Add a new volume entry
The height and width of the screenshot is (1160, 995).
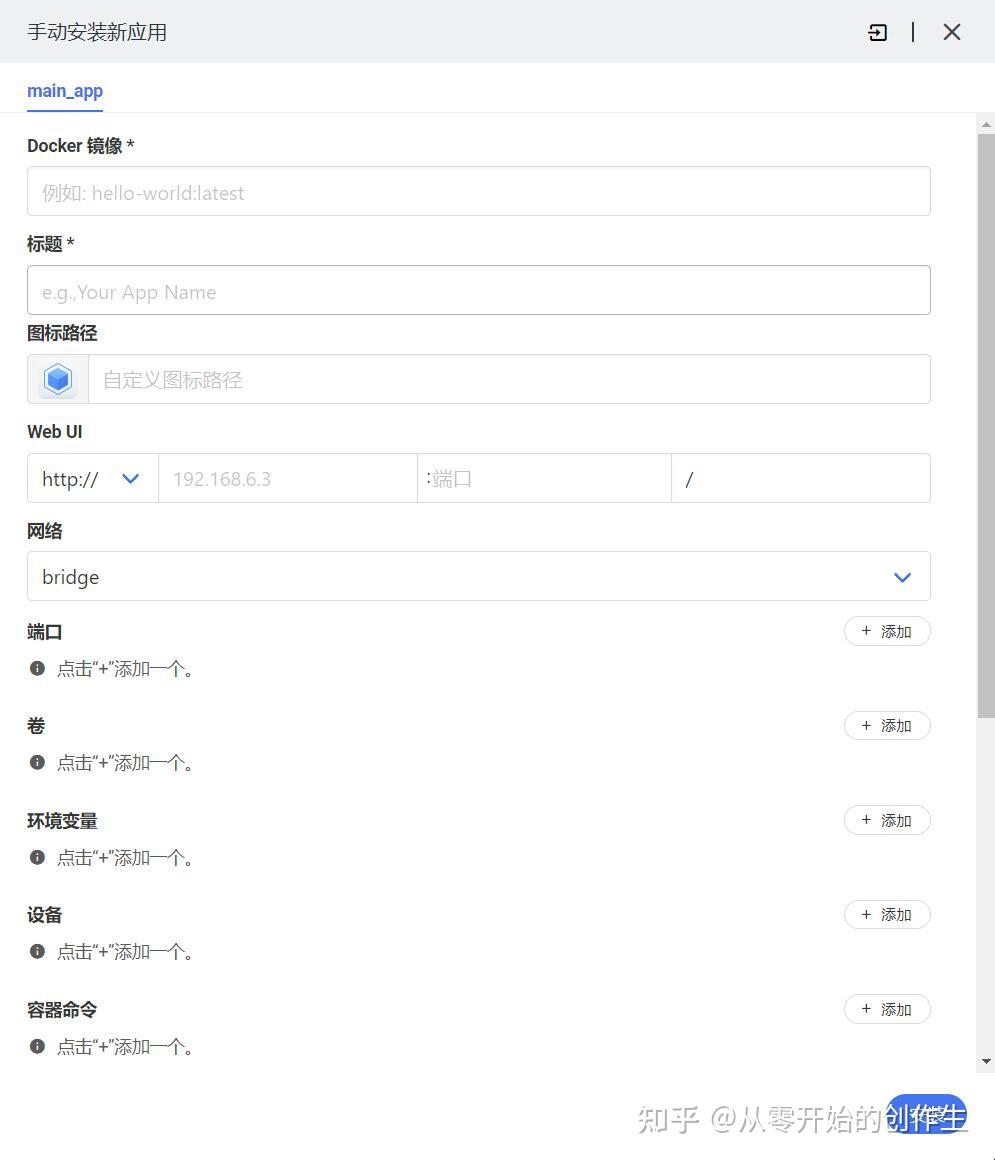[x=887, y=726]
